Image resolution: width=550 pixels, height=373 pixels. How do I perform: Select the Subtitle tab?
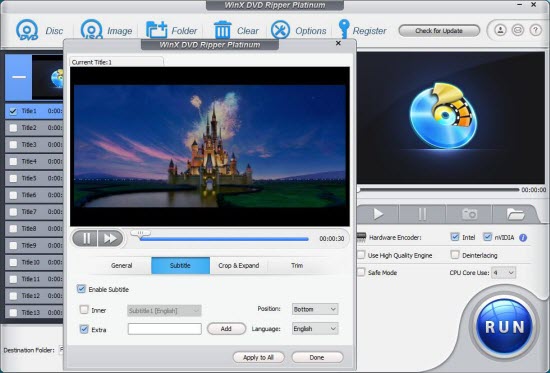pyautogui.click(x=181, y=266)
